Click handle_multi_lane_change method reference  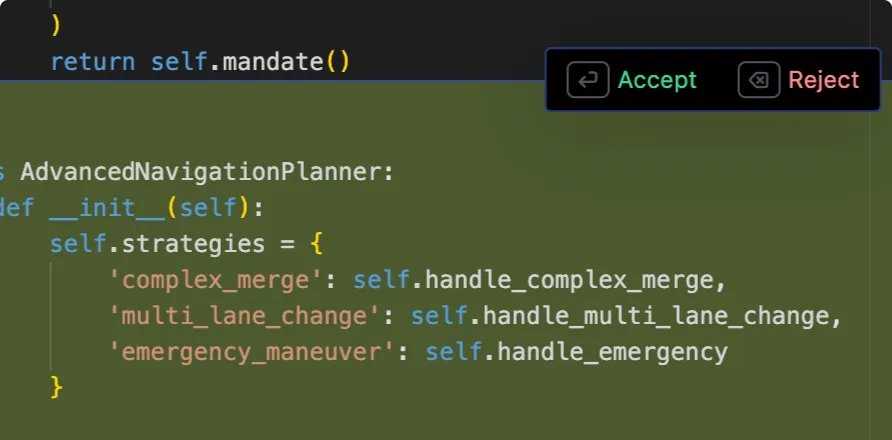[x=655, y=316]
